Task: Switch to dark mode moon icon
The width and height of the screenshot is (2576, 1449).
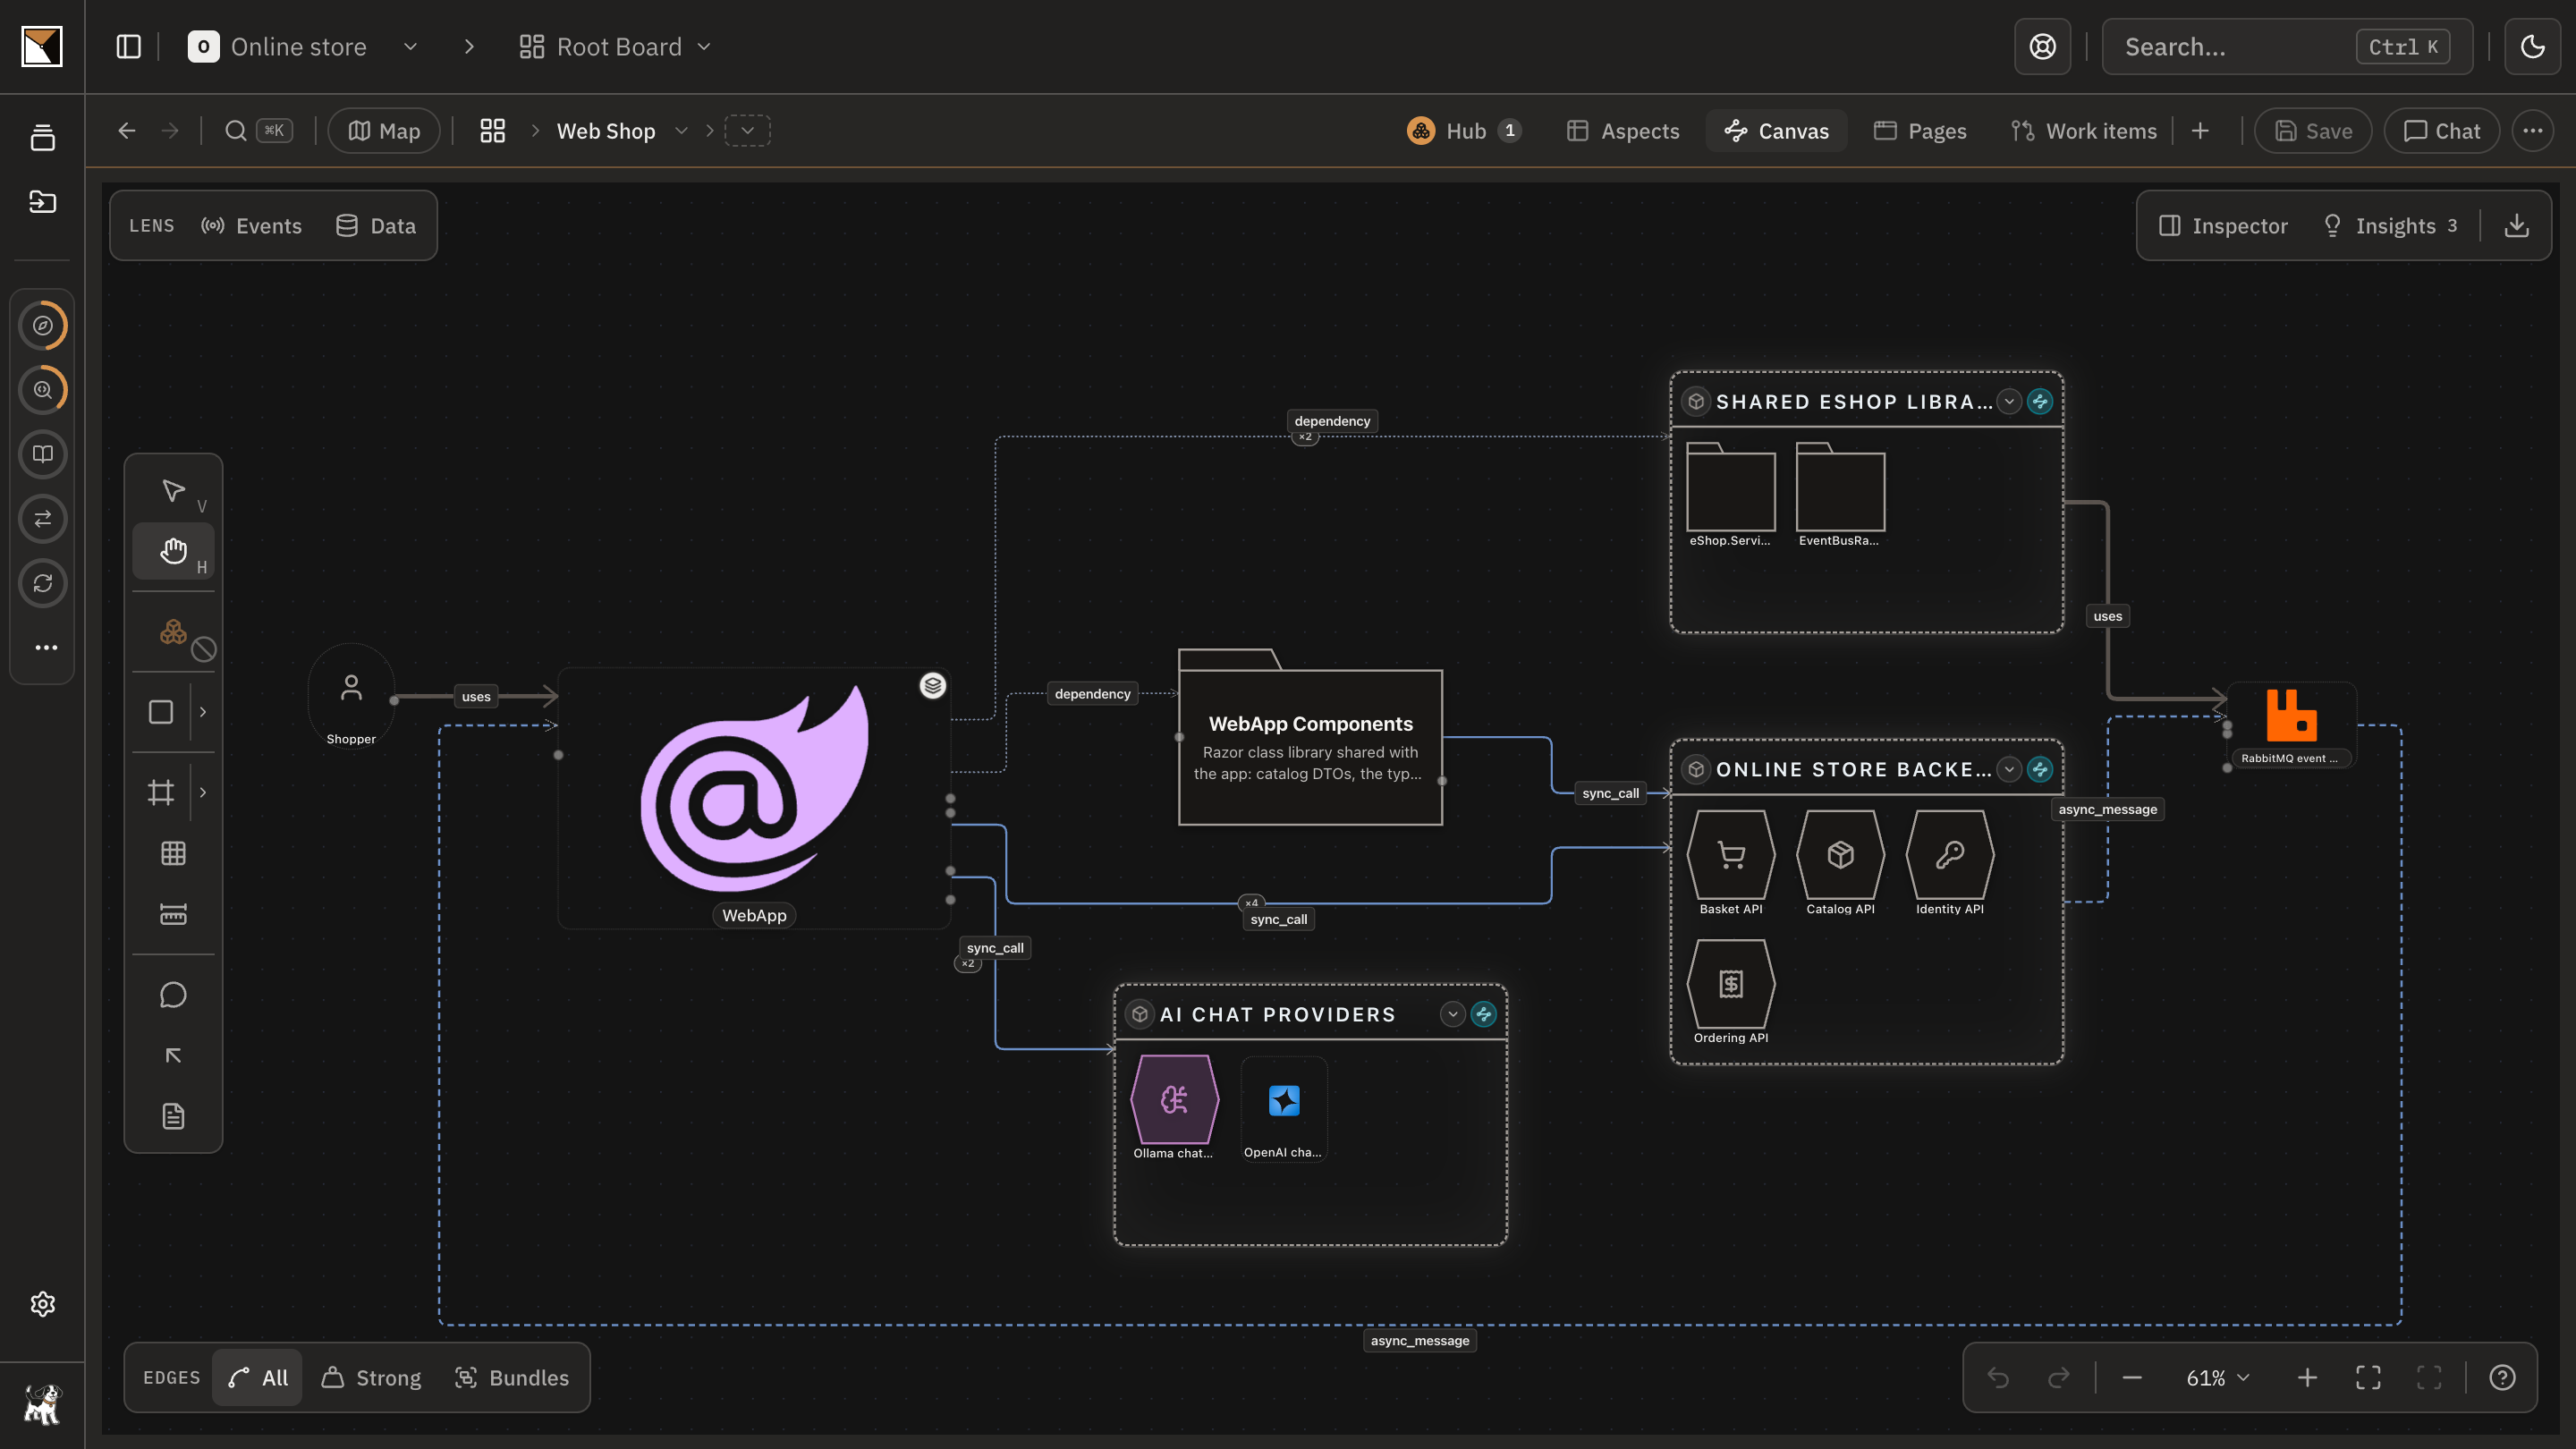Action: (2532, 47)
